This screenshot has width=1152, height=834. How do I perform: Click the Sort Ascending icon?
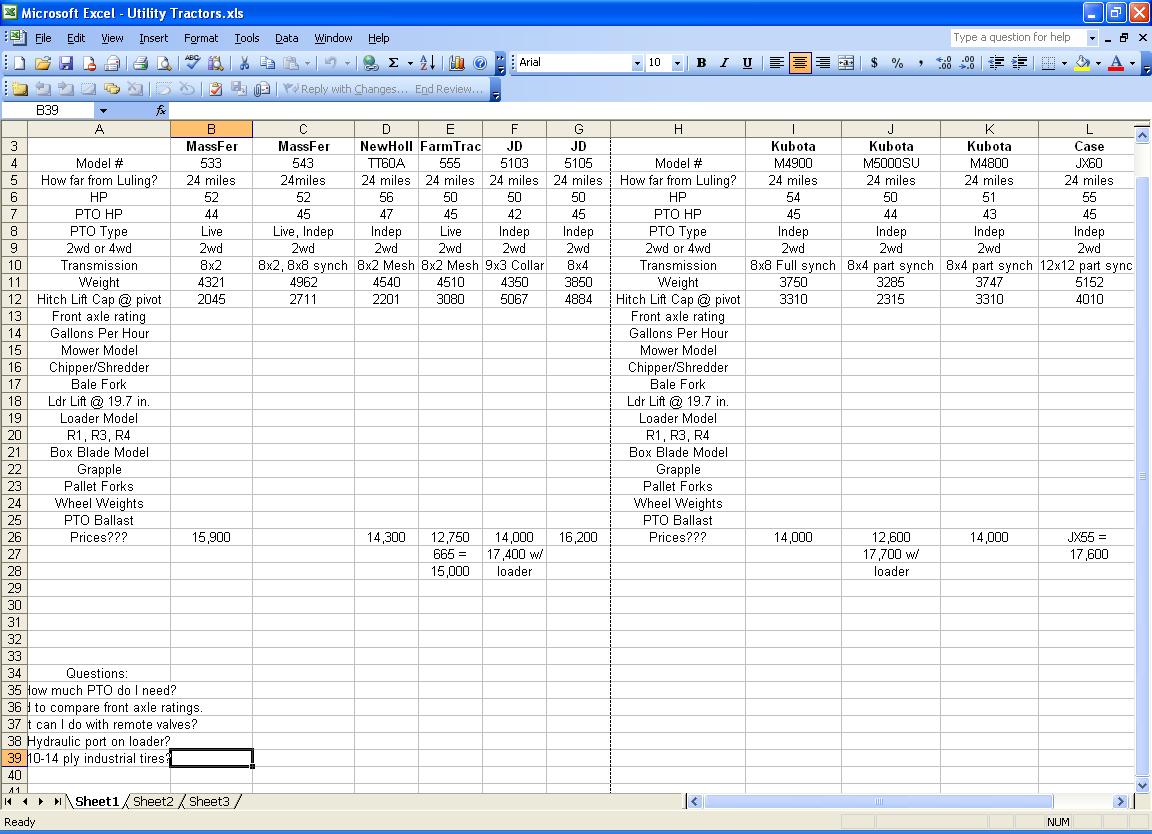pyautogui.click(x=427, y=63)
